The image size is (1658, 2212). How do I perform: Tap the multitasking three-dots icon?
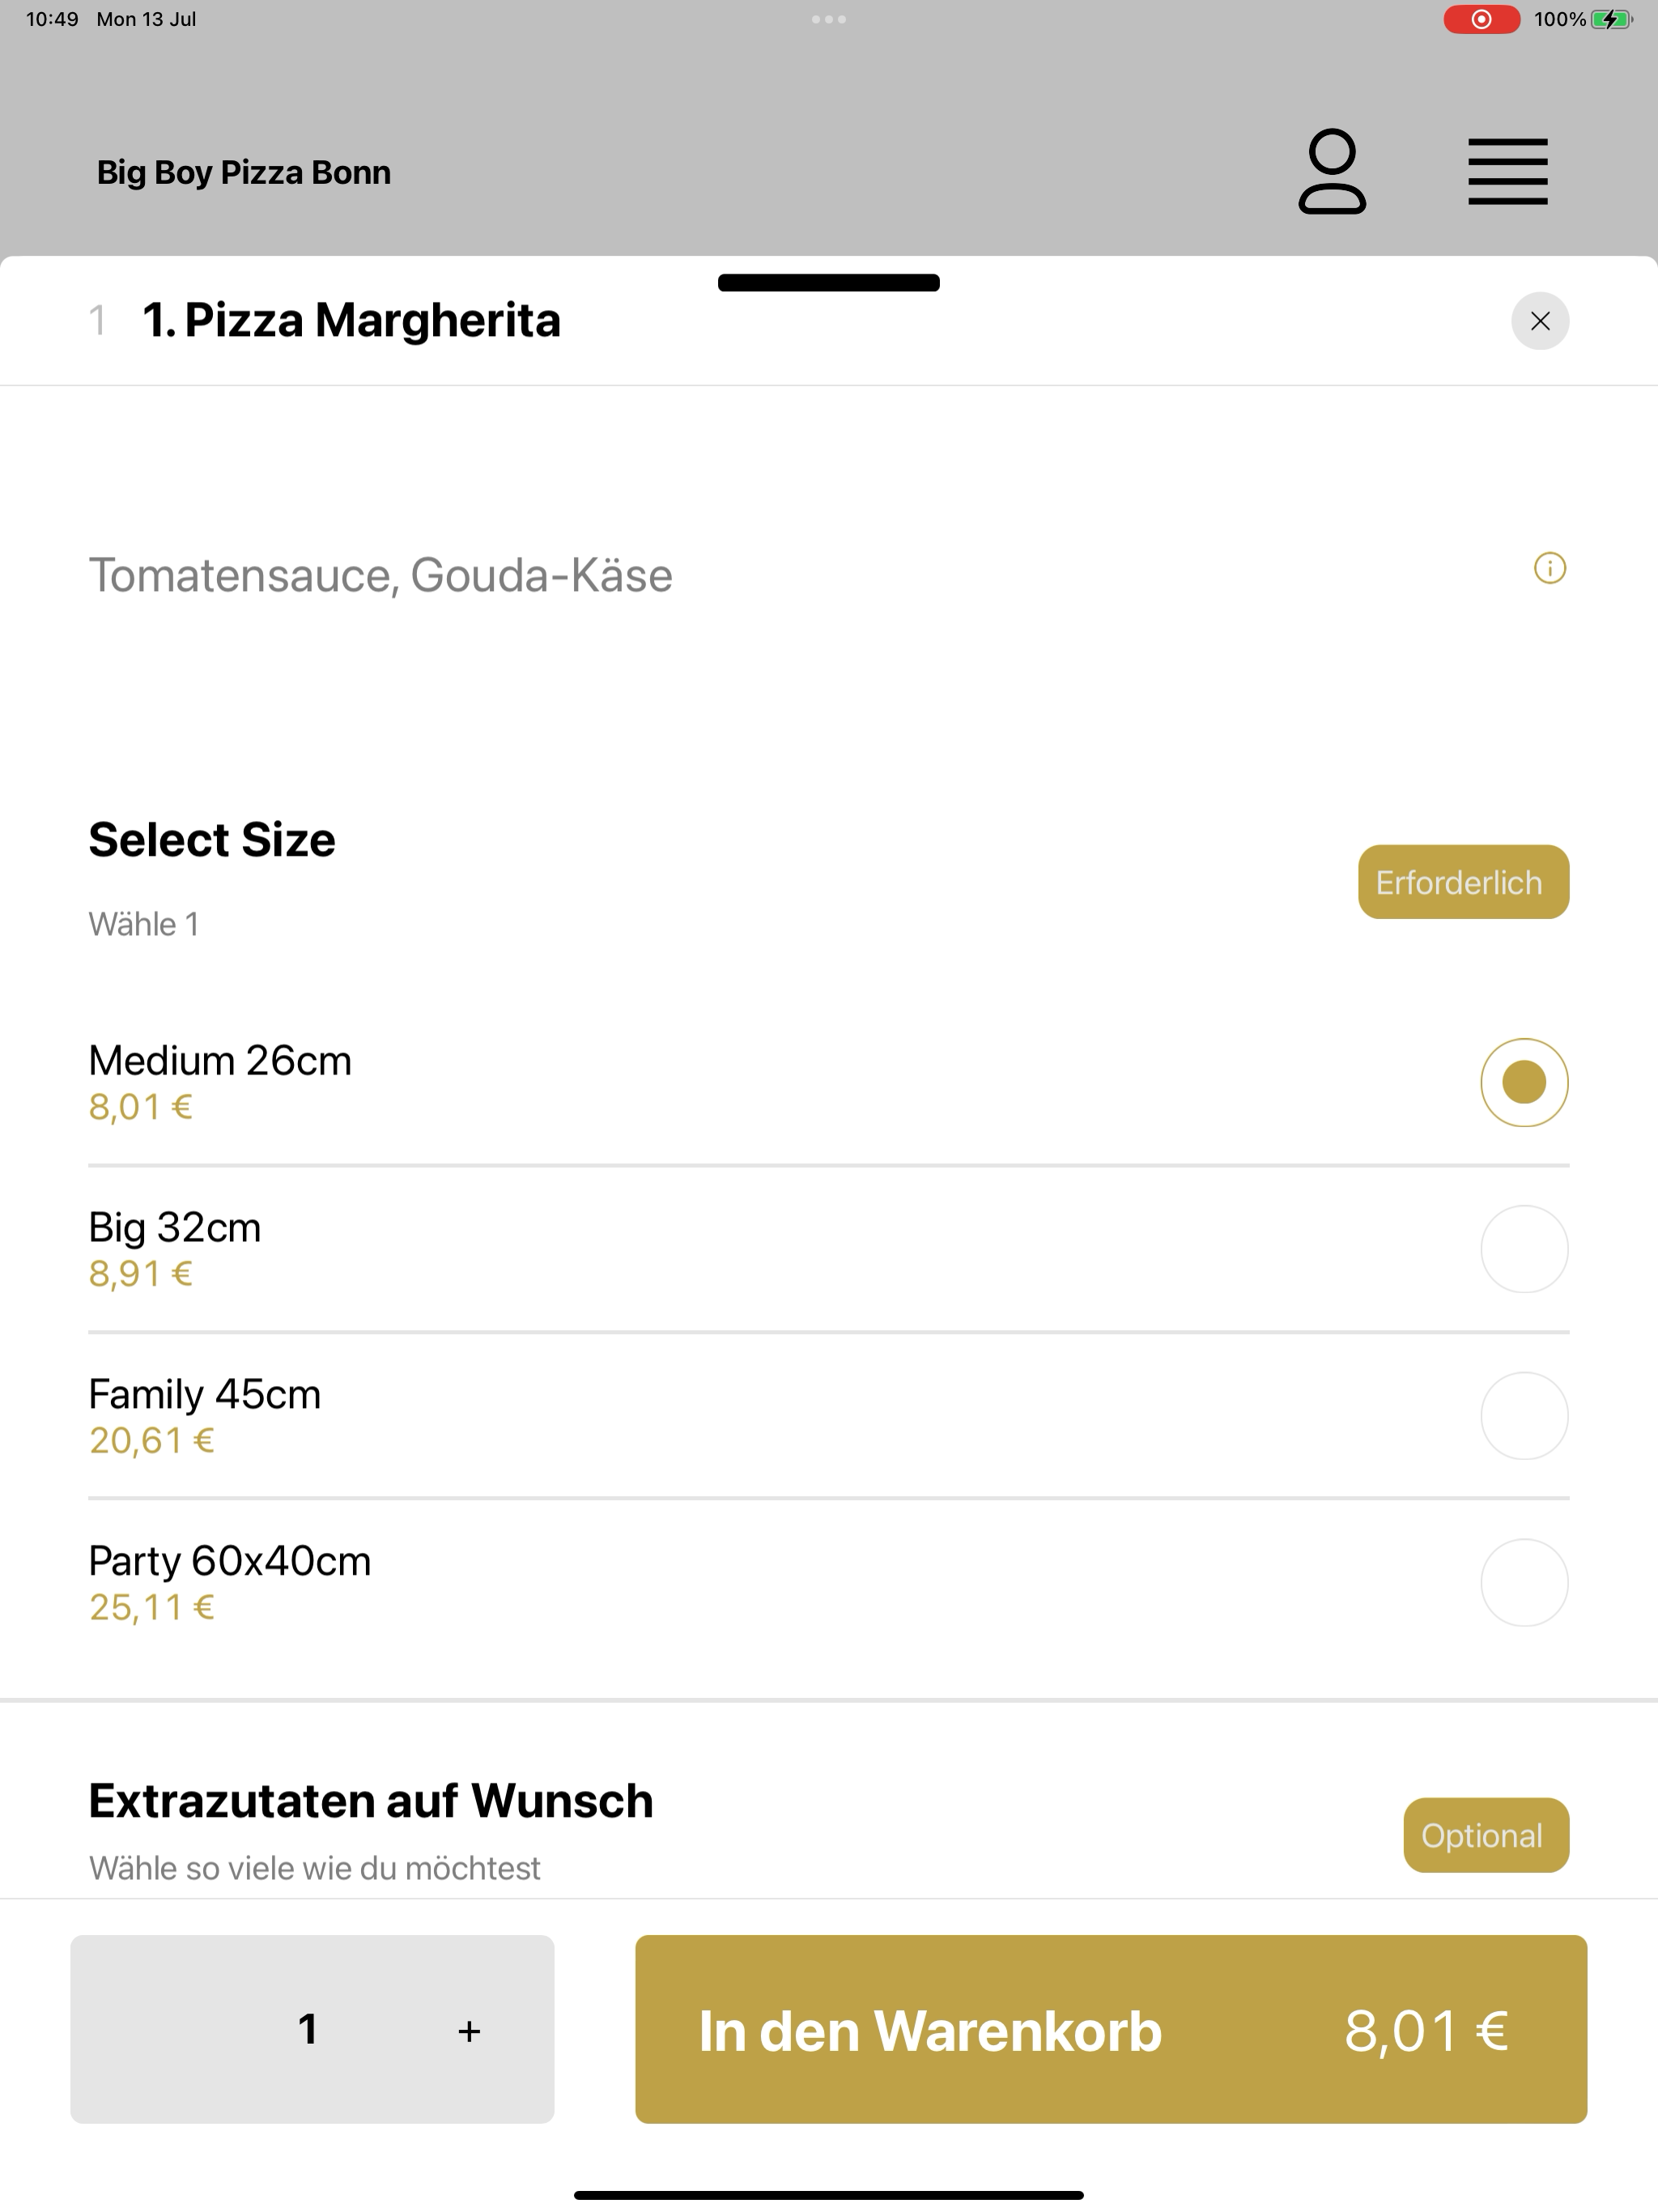click(828, 19)
